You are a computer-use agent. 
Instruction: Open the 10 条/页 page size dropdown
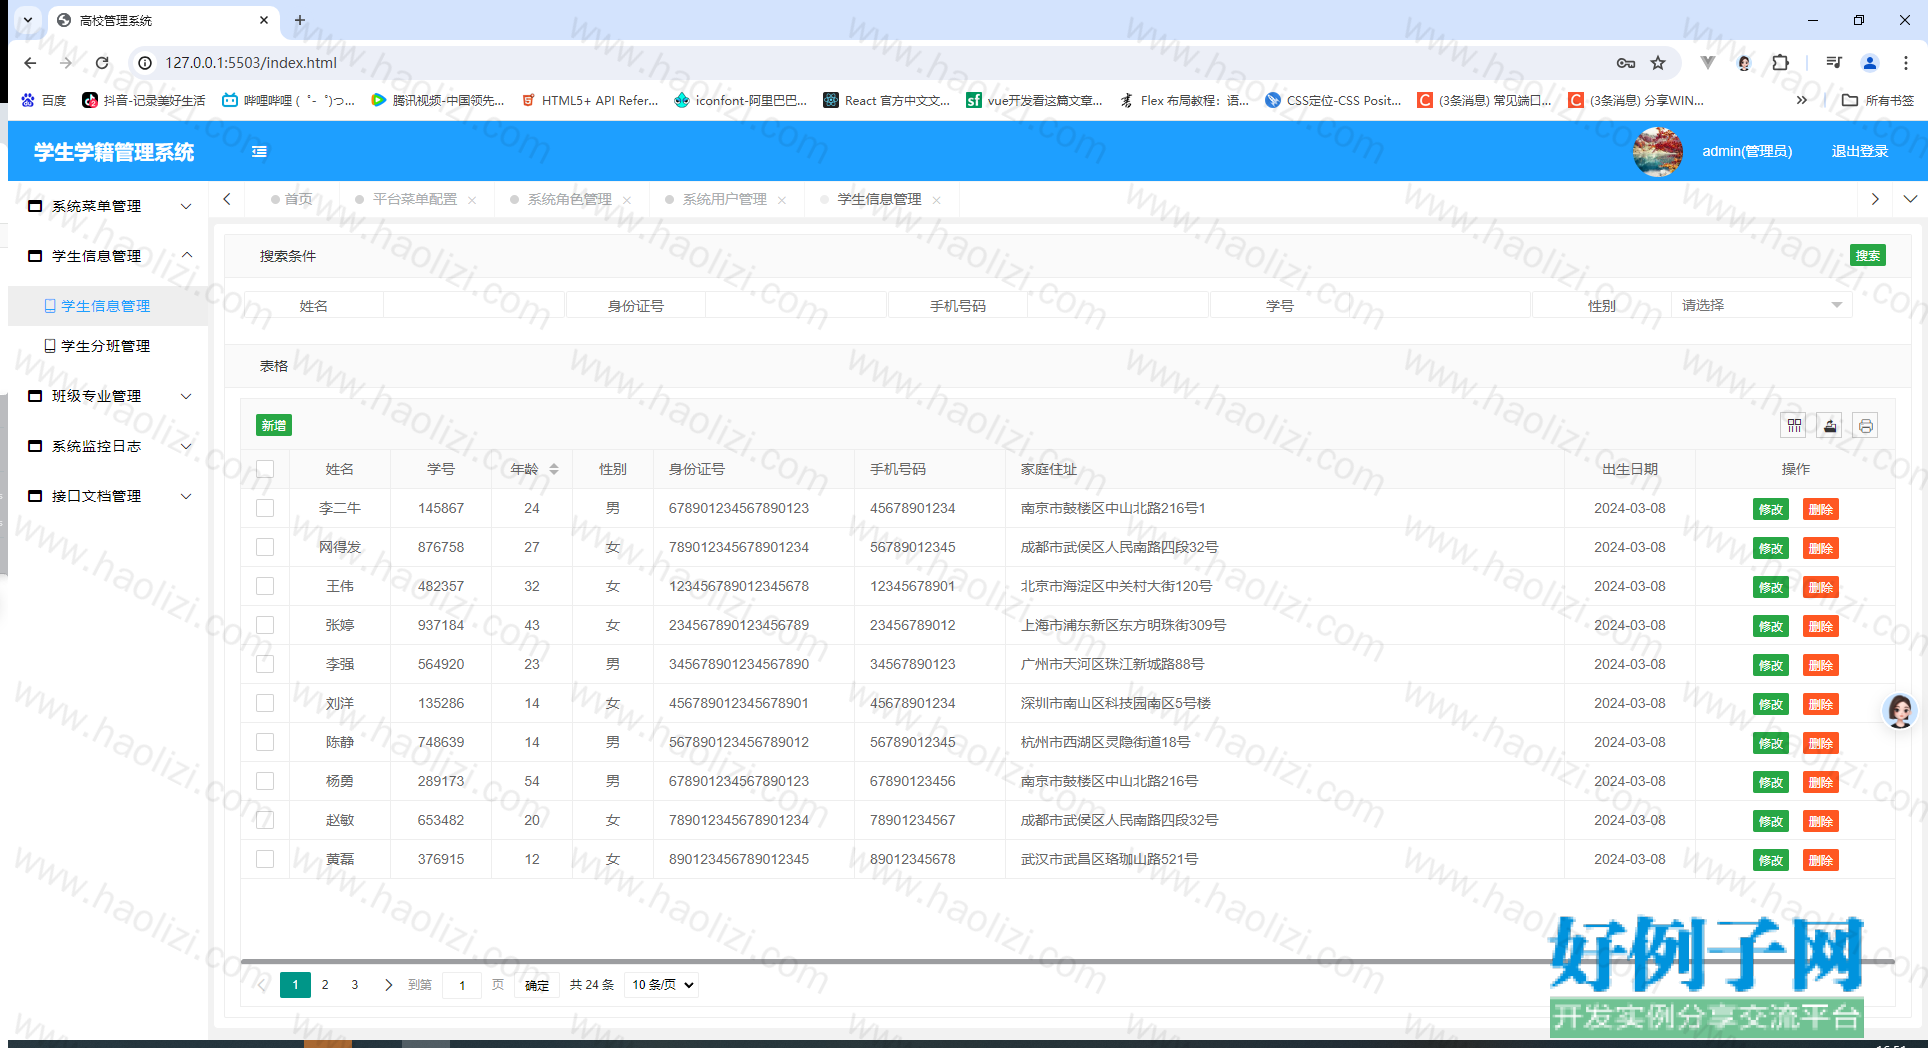pyautogui.click(x=661, y=985)
